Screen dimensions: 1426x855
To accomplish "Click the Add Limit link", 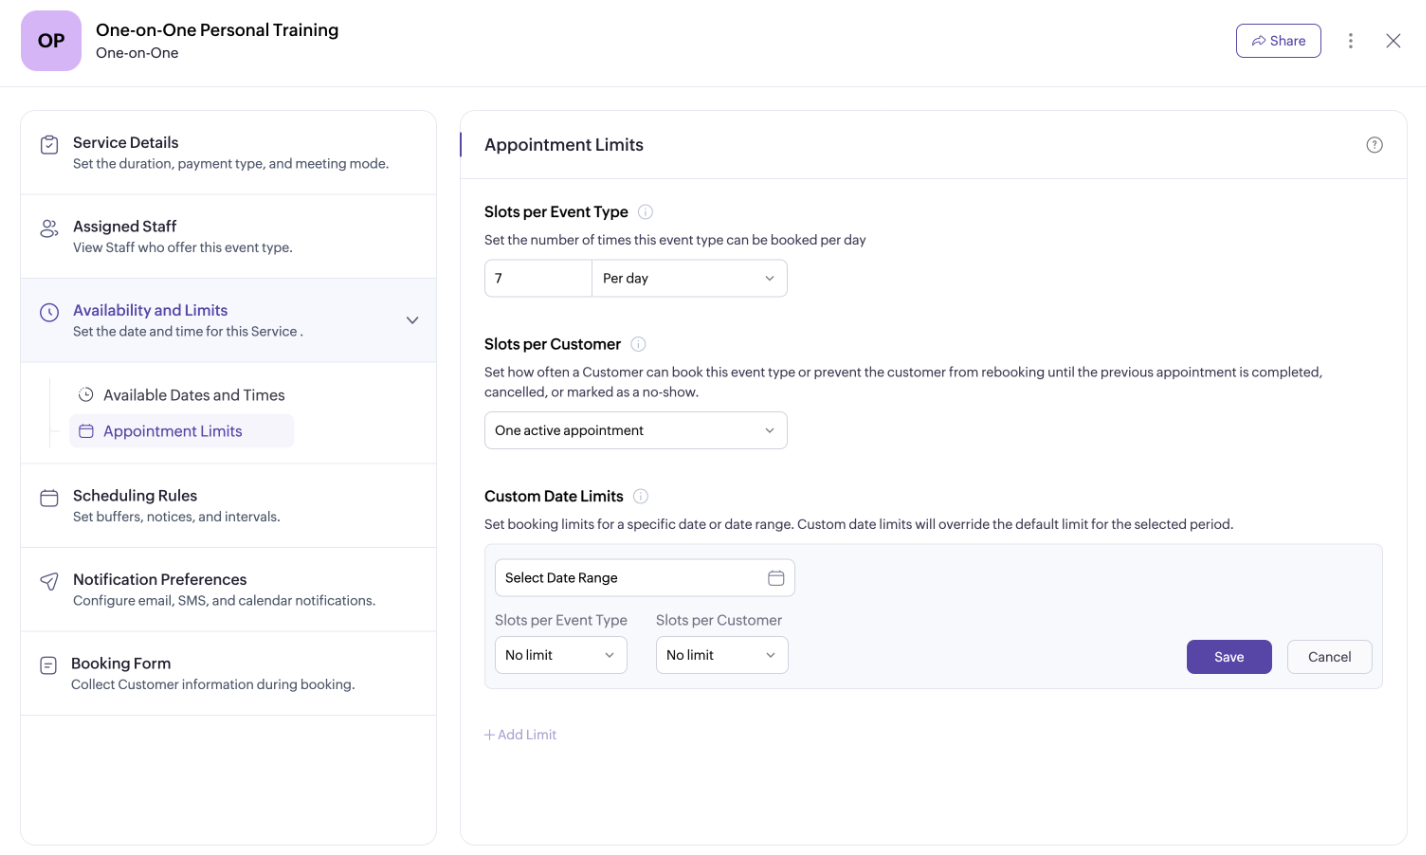I will click(x=520, y=735).
